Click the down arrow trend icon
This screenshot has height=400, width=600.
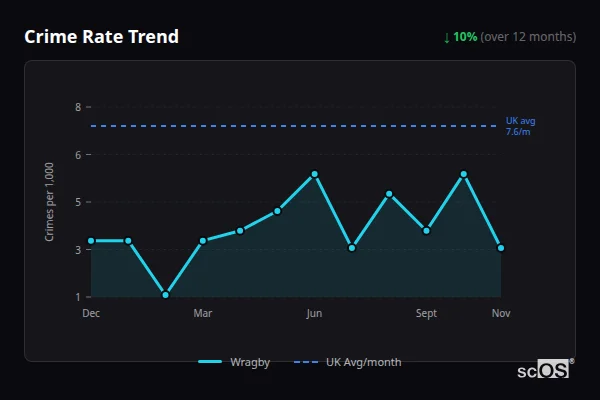pyautogui.click(x=447, y=38)
